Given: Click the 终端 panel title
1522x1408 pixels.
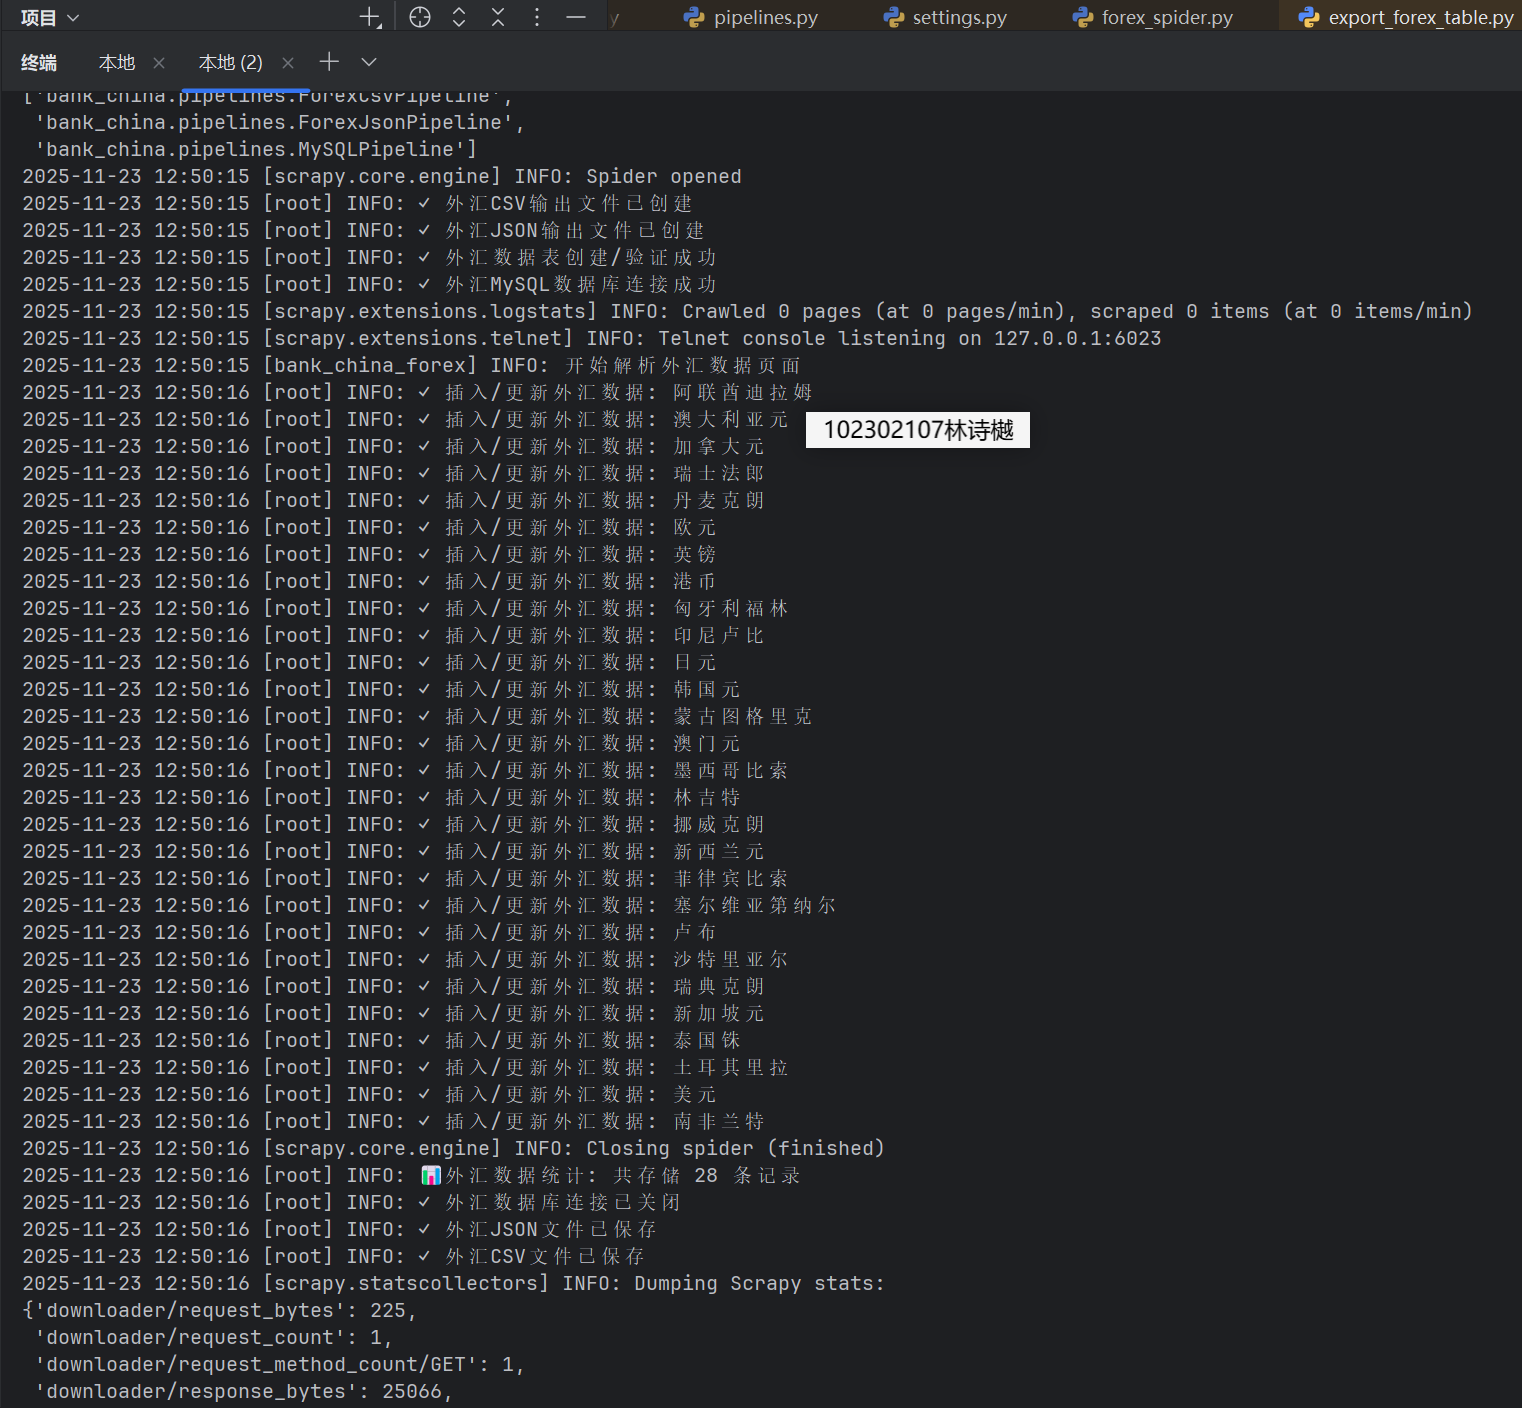Looking at the screenshot, I should pyautogui.click(x=39, y=62).
